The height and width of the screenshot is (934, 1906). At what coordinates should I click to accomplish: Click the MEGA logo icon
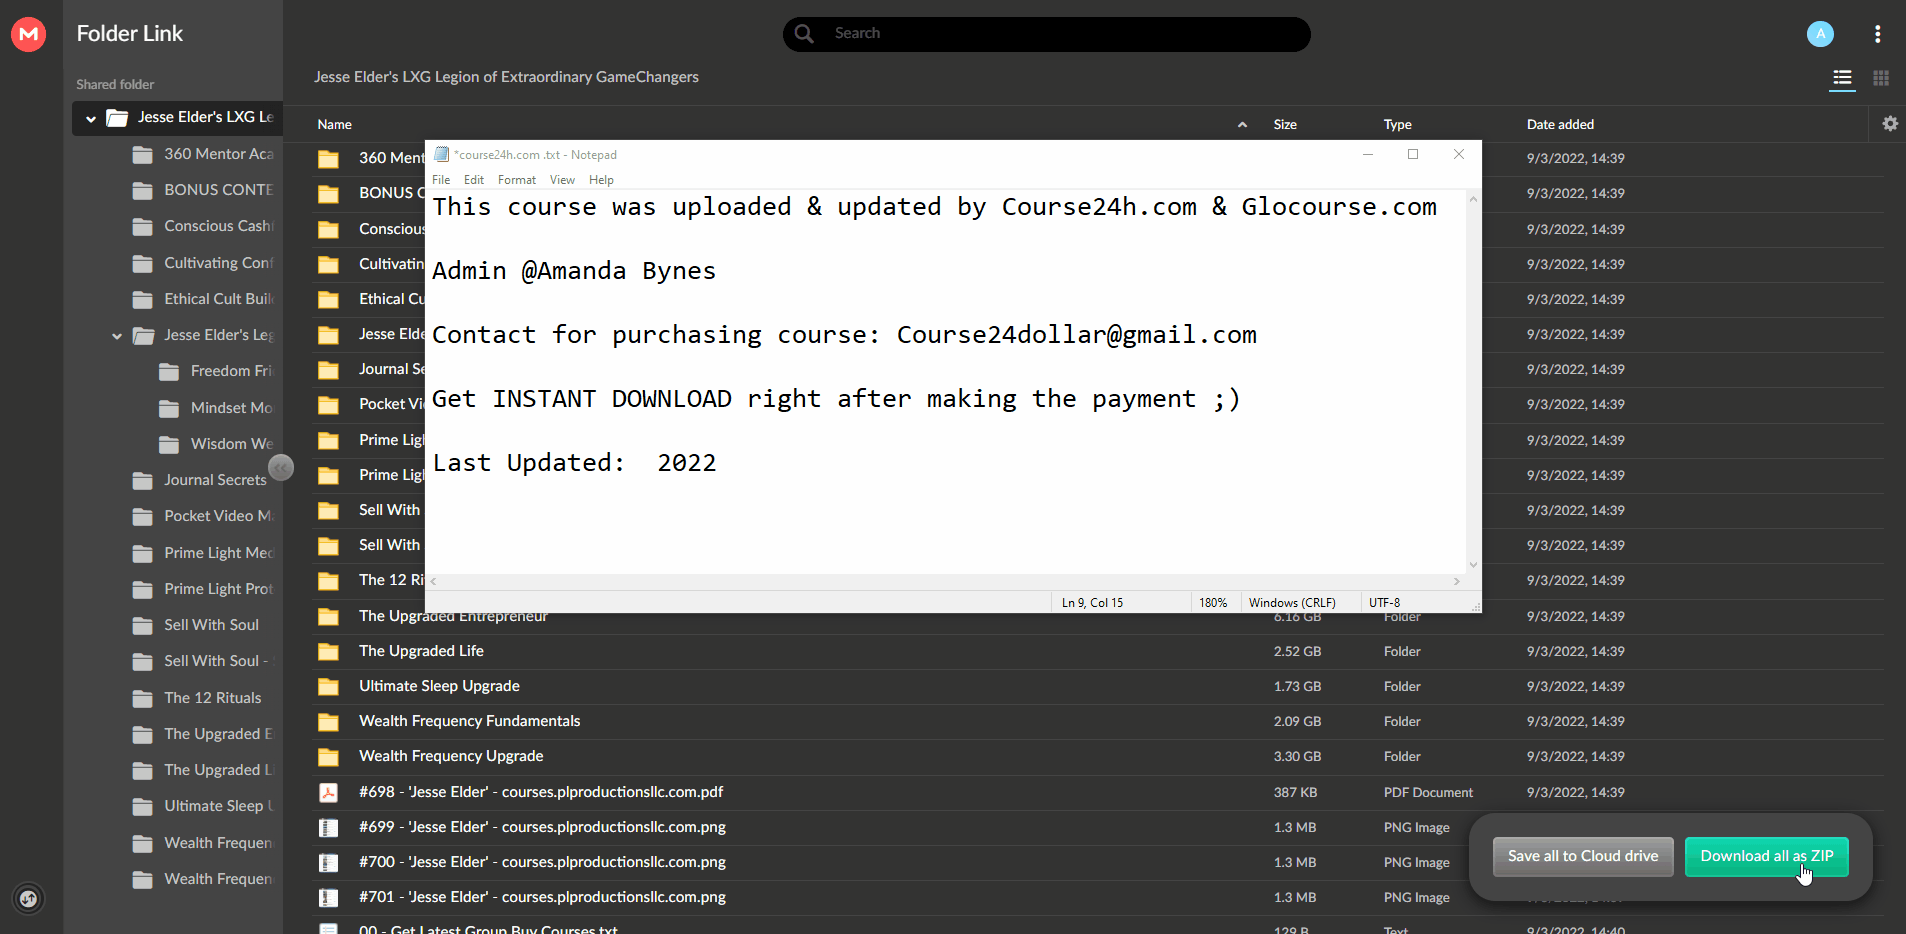(x=28, y=34)
